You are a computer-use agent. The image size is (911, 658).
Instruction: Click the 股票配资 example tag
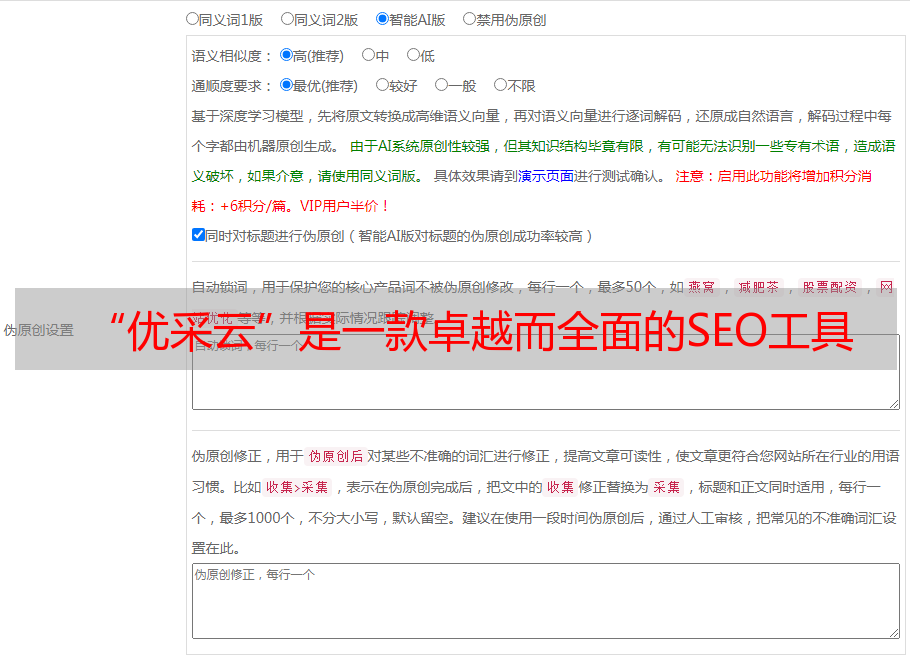pyautogui.click(x=830, y=287)
